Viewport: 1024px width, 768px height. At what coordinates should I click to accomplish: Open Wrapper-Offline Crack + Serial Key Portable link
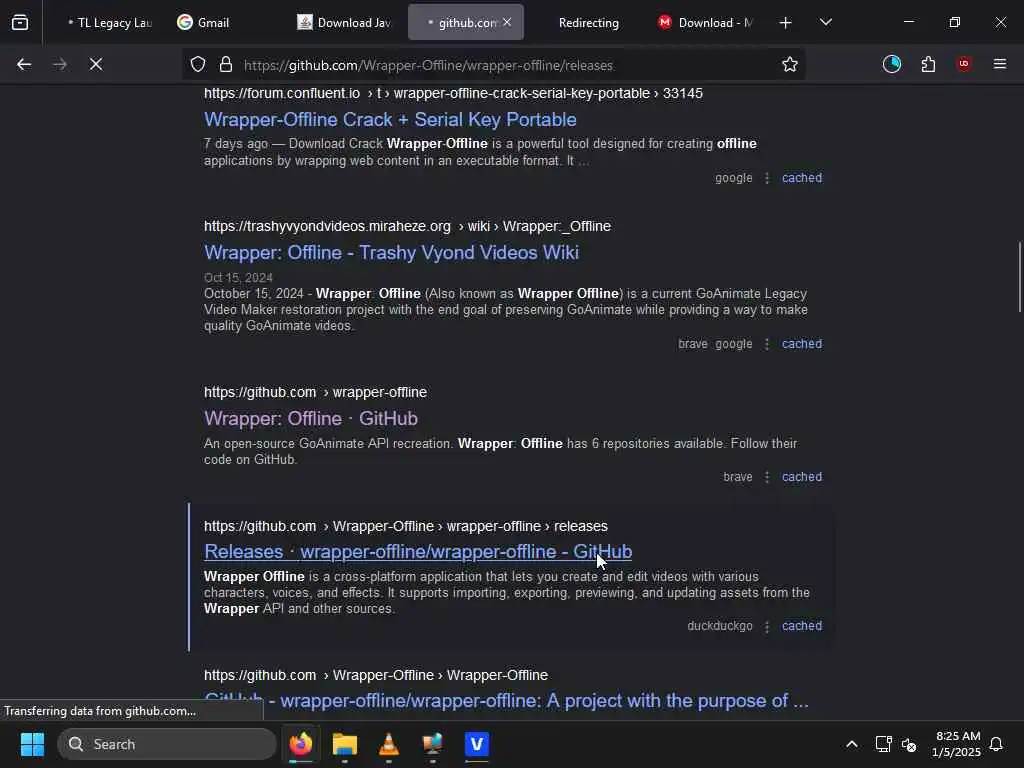pos(391,120)
